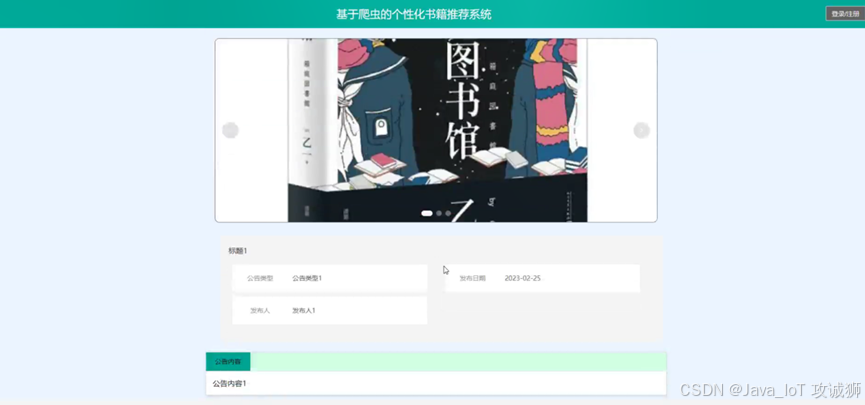Click the 登录/注册 button
The image size is (865, 405).
pos(845,14)
